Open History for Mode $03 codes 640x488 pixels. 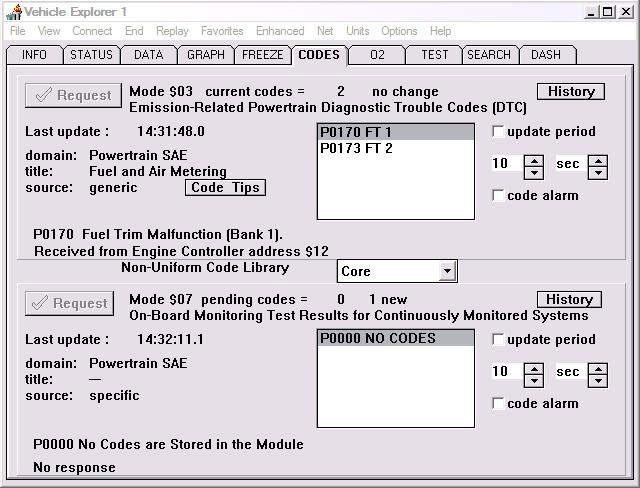click(570, 92)
